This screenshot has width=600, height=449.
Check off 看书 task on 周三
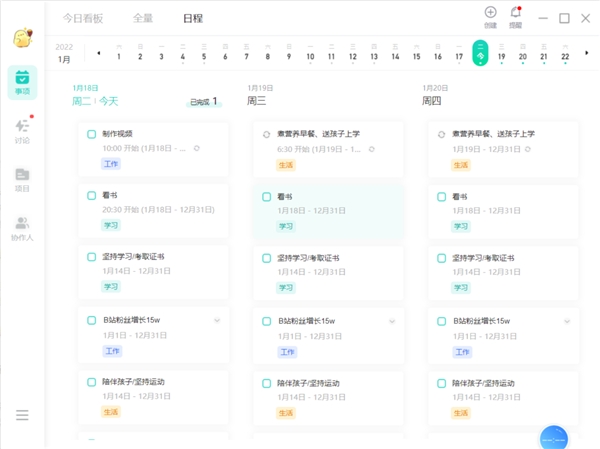click(x=266, y=197)
